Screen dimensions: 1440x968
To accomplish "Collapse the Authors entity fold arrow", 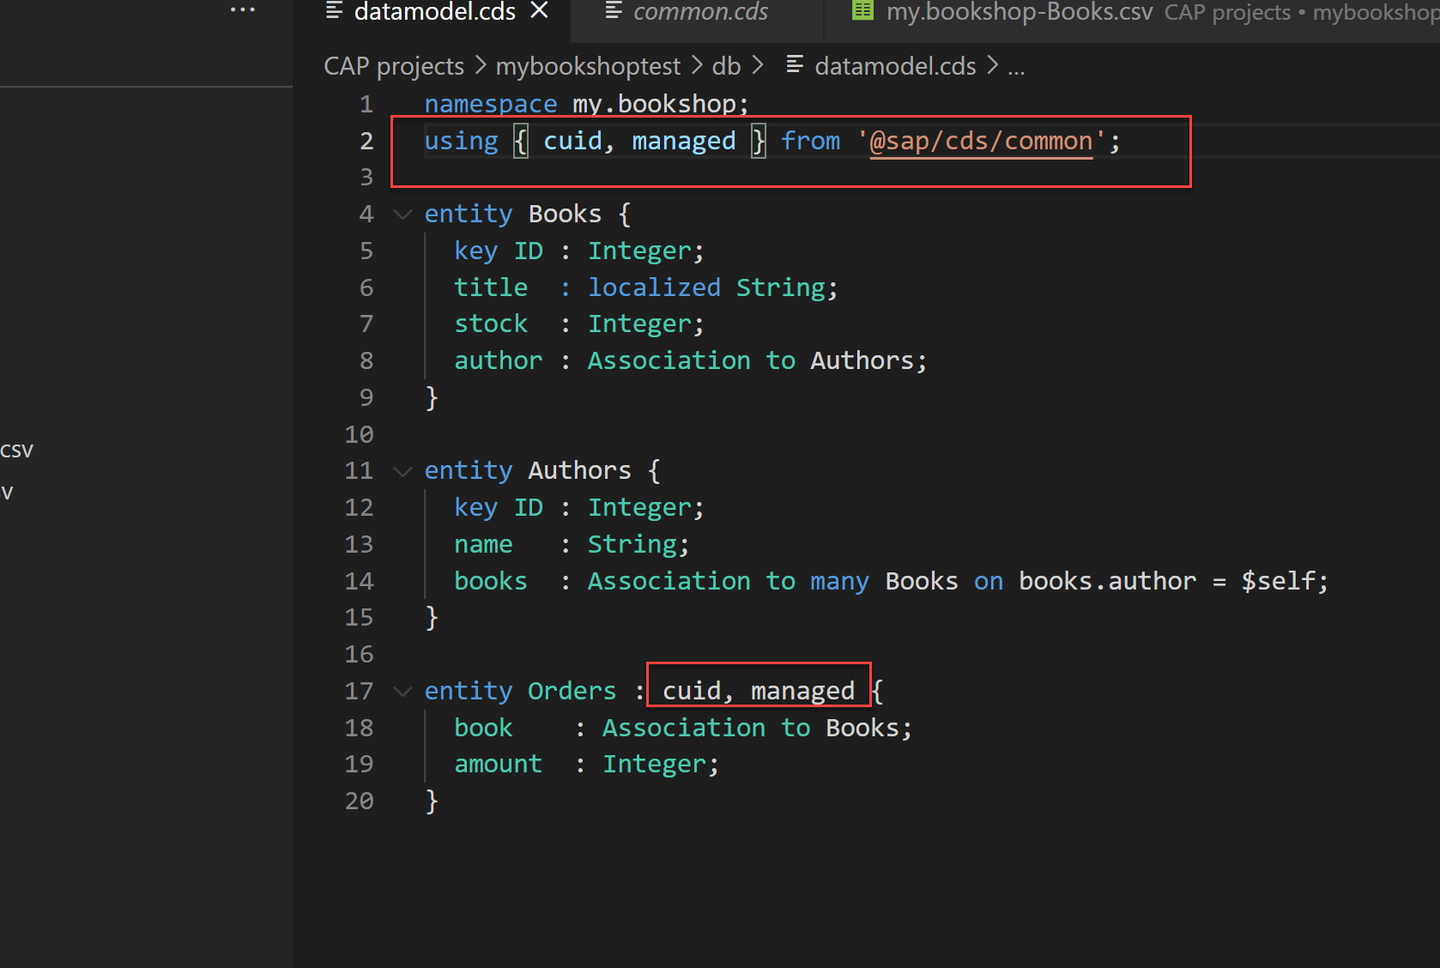I will tap(402, 471).
